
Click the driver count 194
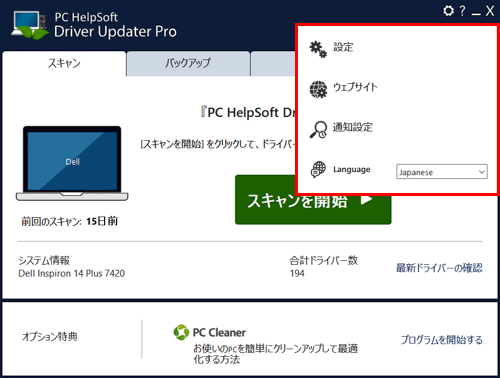click(297, 273)
